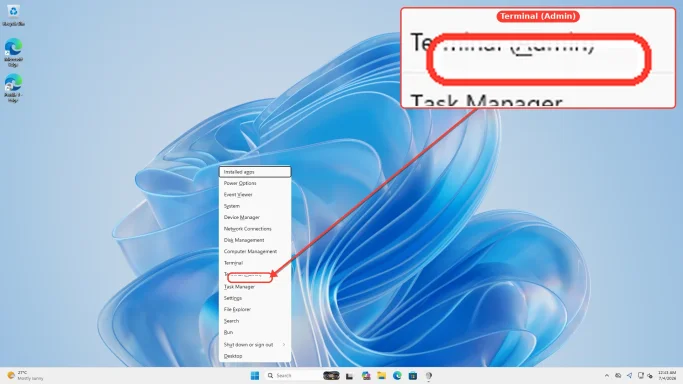Choose System in the Win+X menu
Viewport: 683px width, 384px height.
(x=255, y=206)
